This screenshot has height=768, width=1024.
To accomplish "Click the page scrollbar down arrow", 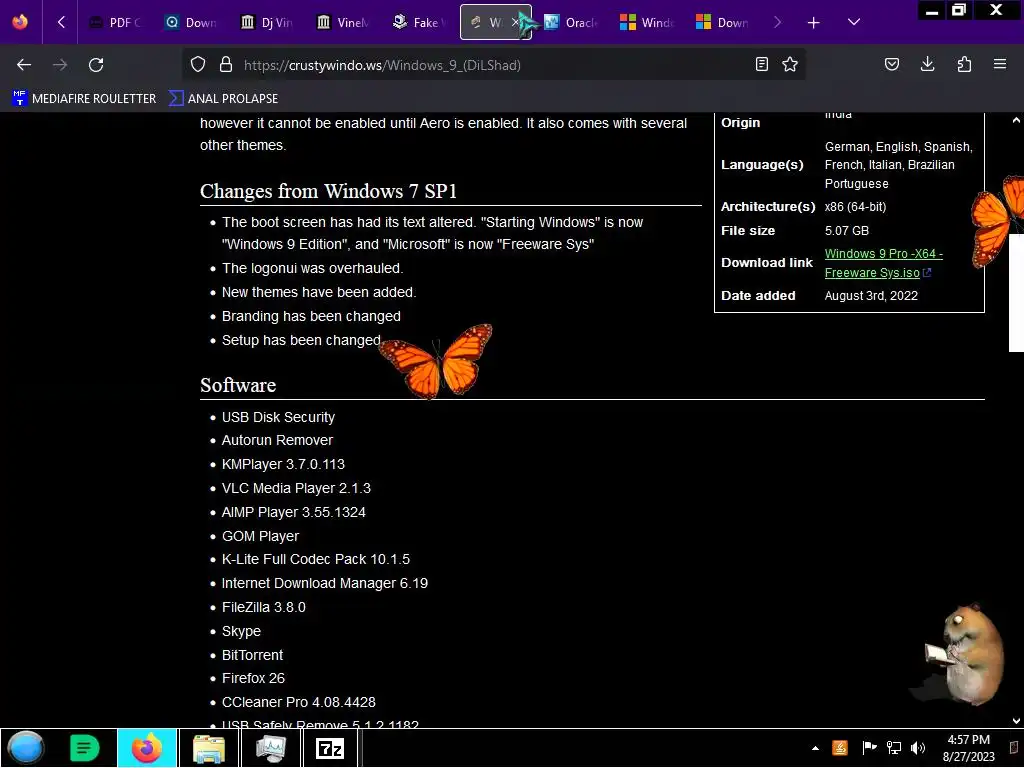I will click(1016, 721).
